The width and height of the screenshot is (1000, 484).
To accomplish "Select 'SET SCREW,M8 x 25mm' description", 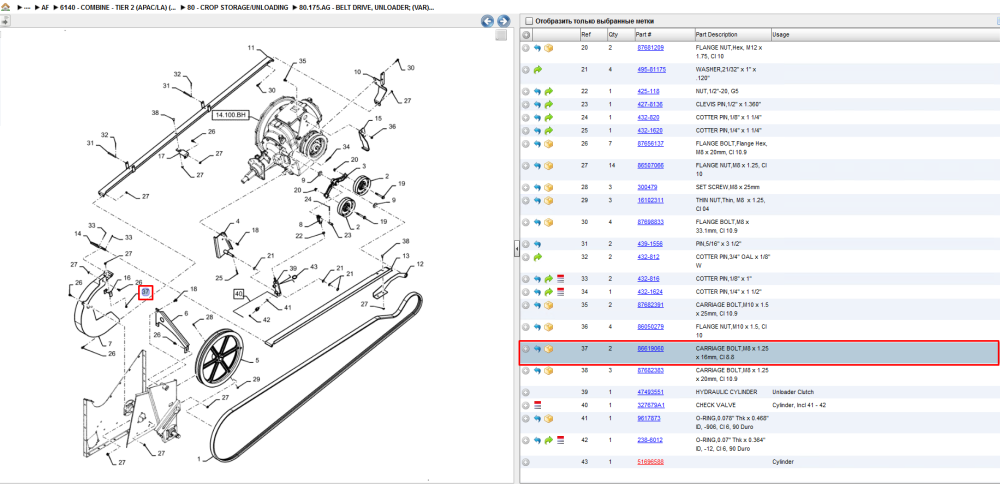I will click(728, 187).
